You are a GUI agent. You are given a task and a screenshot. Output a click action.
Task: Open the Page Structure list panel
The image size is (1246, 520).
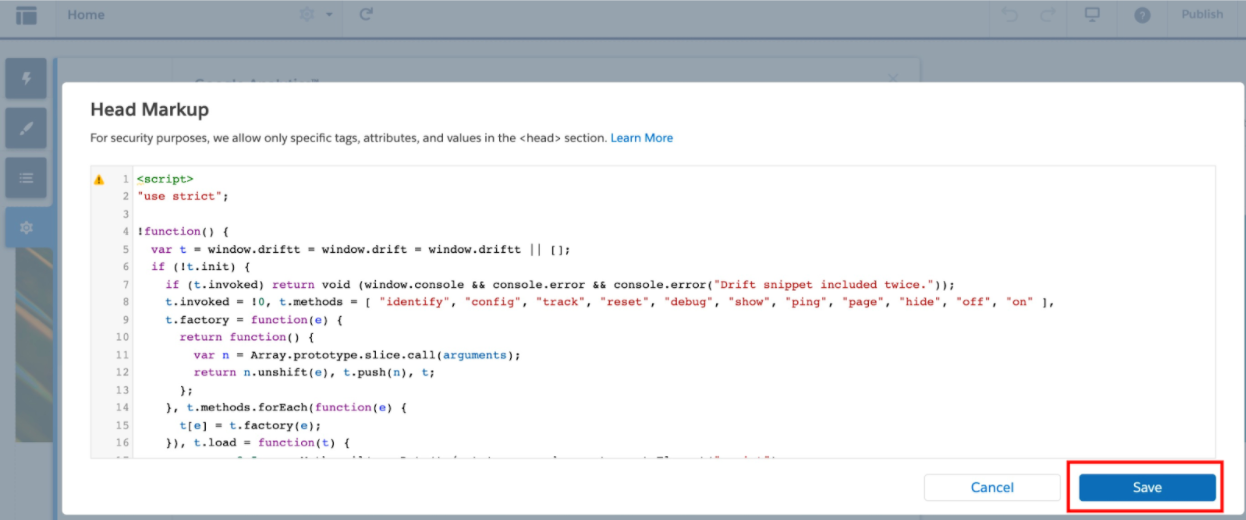[x=26, y=178]
